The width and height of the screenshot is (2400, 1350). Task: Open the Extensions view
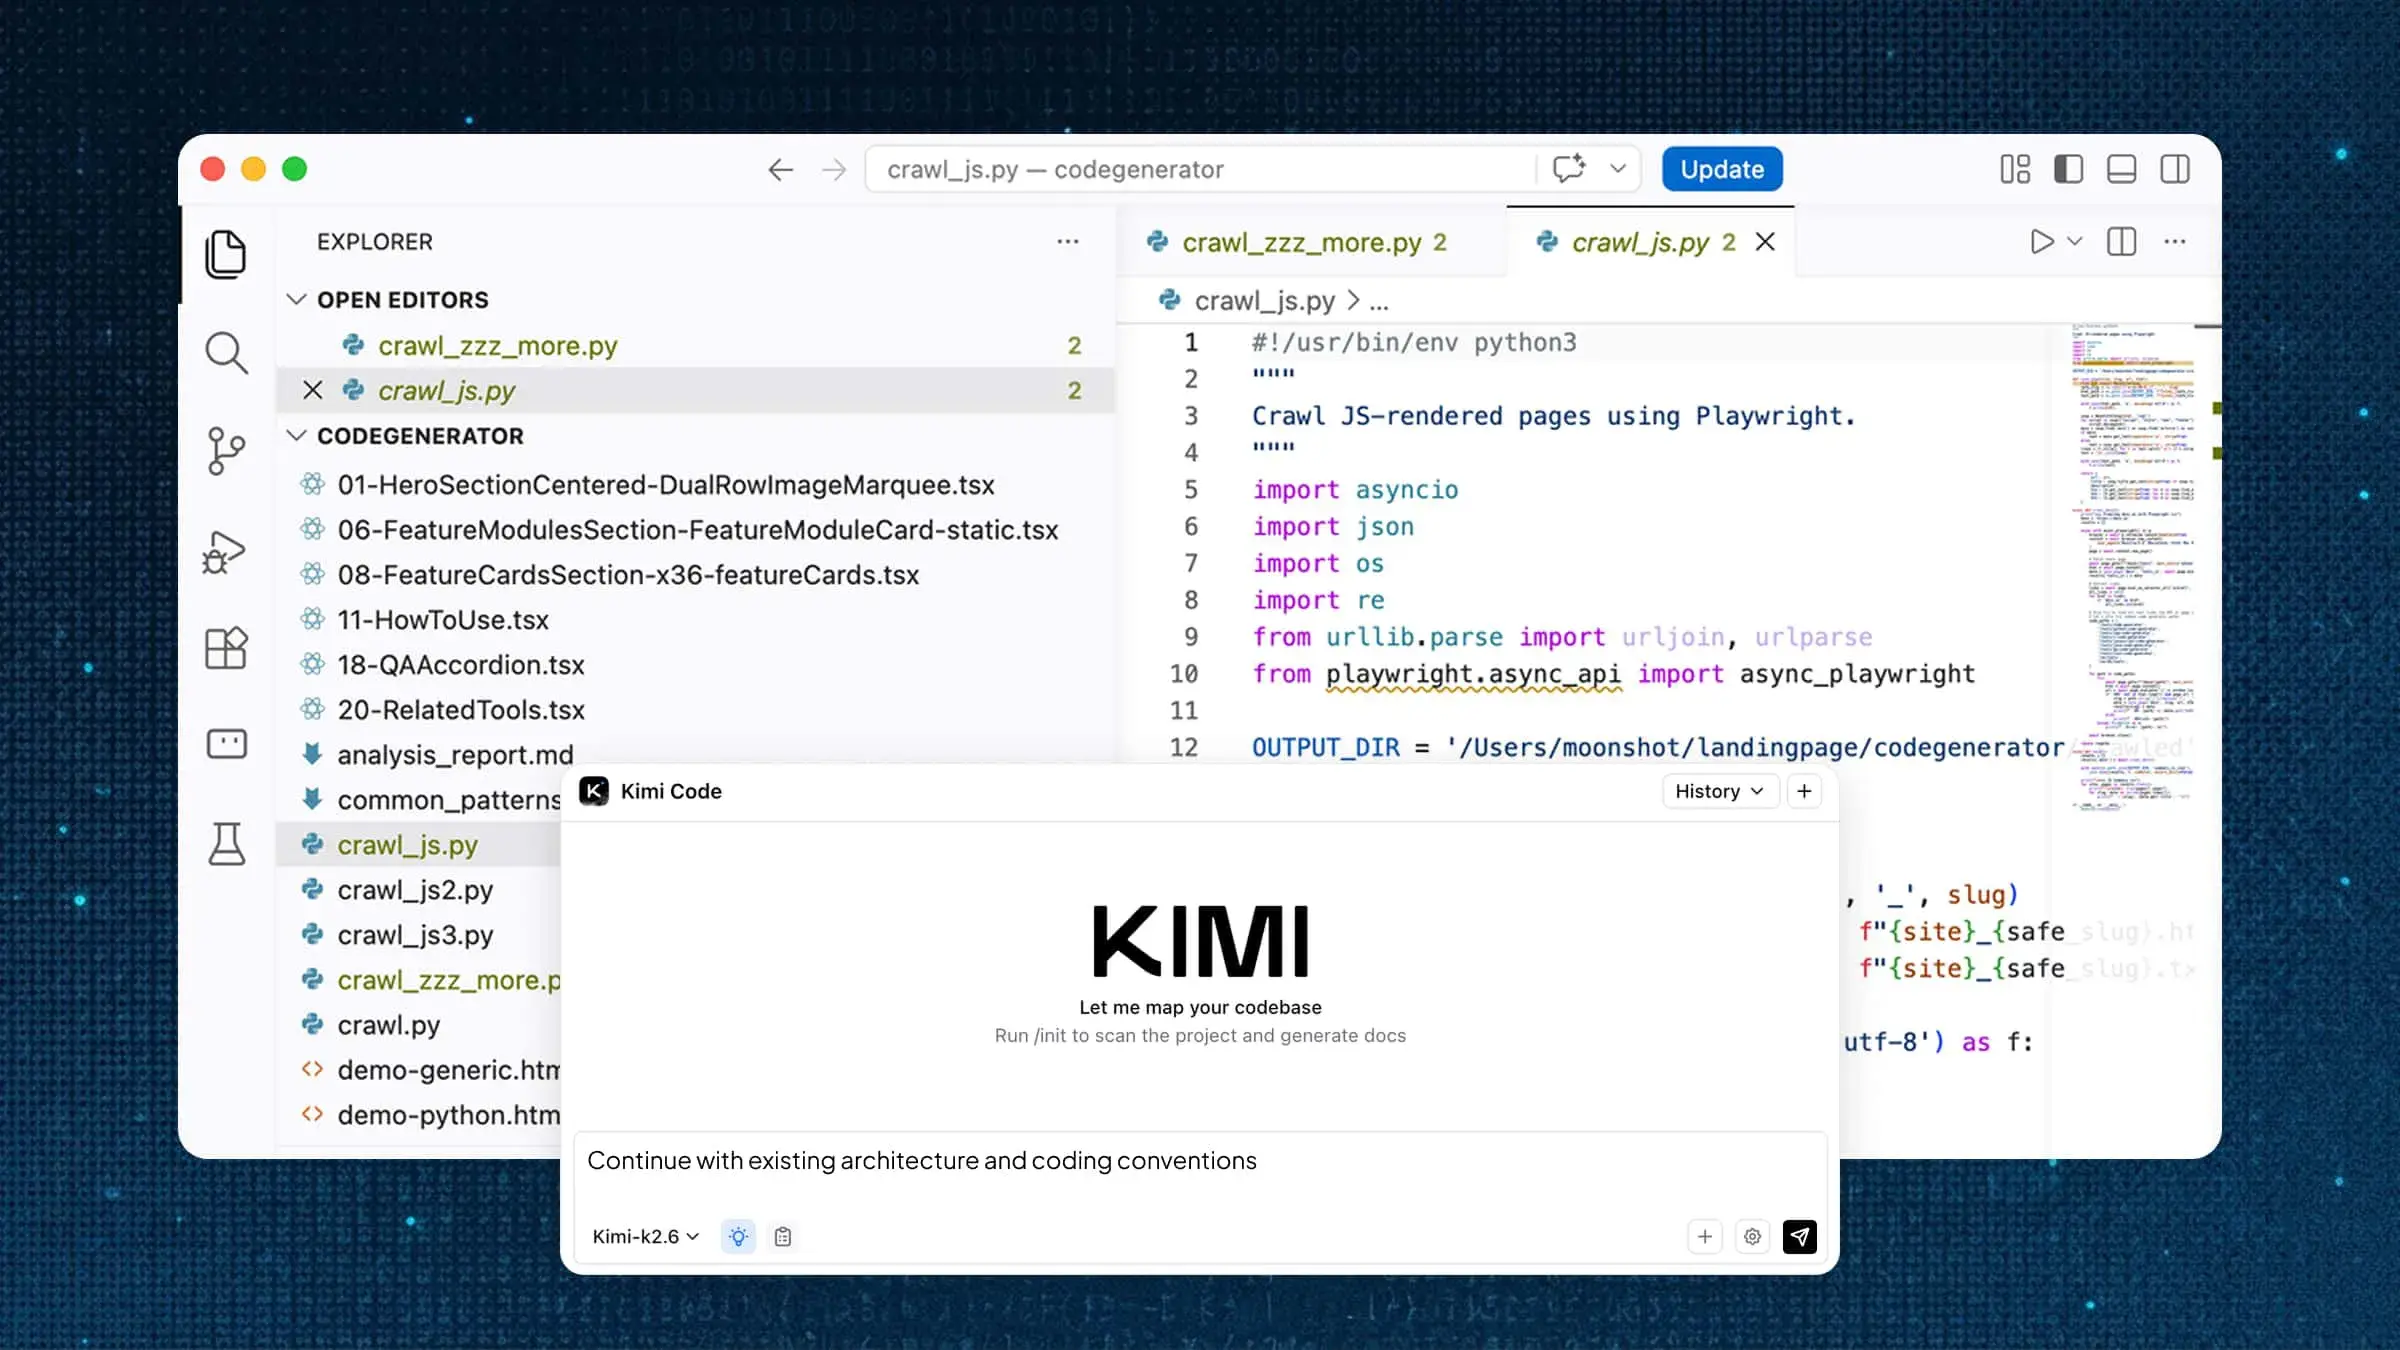click(x=226, y=648)
